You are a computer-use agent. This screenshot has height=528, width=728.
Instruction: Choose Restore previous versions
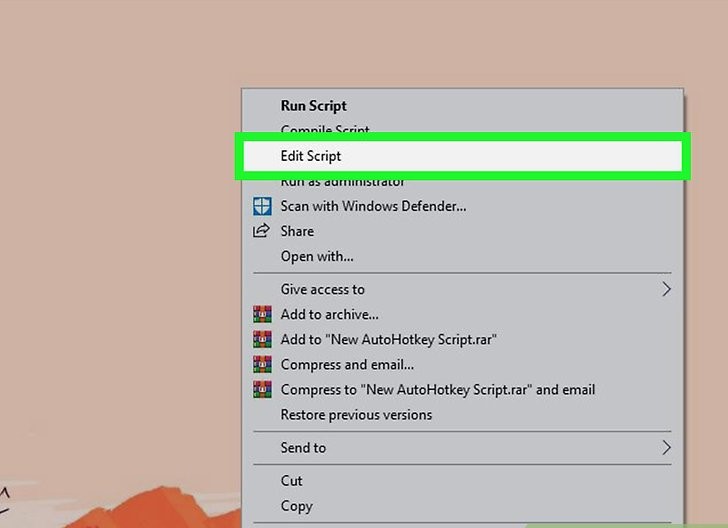462,415
